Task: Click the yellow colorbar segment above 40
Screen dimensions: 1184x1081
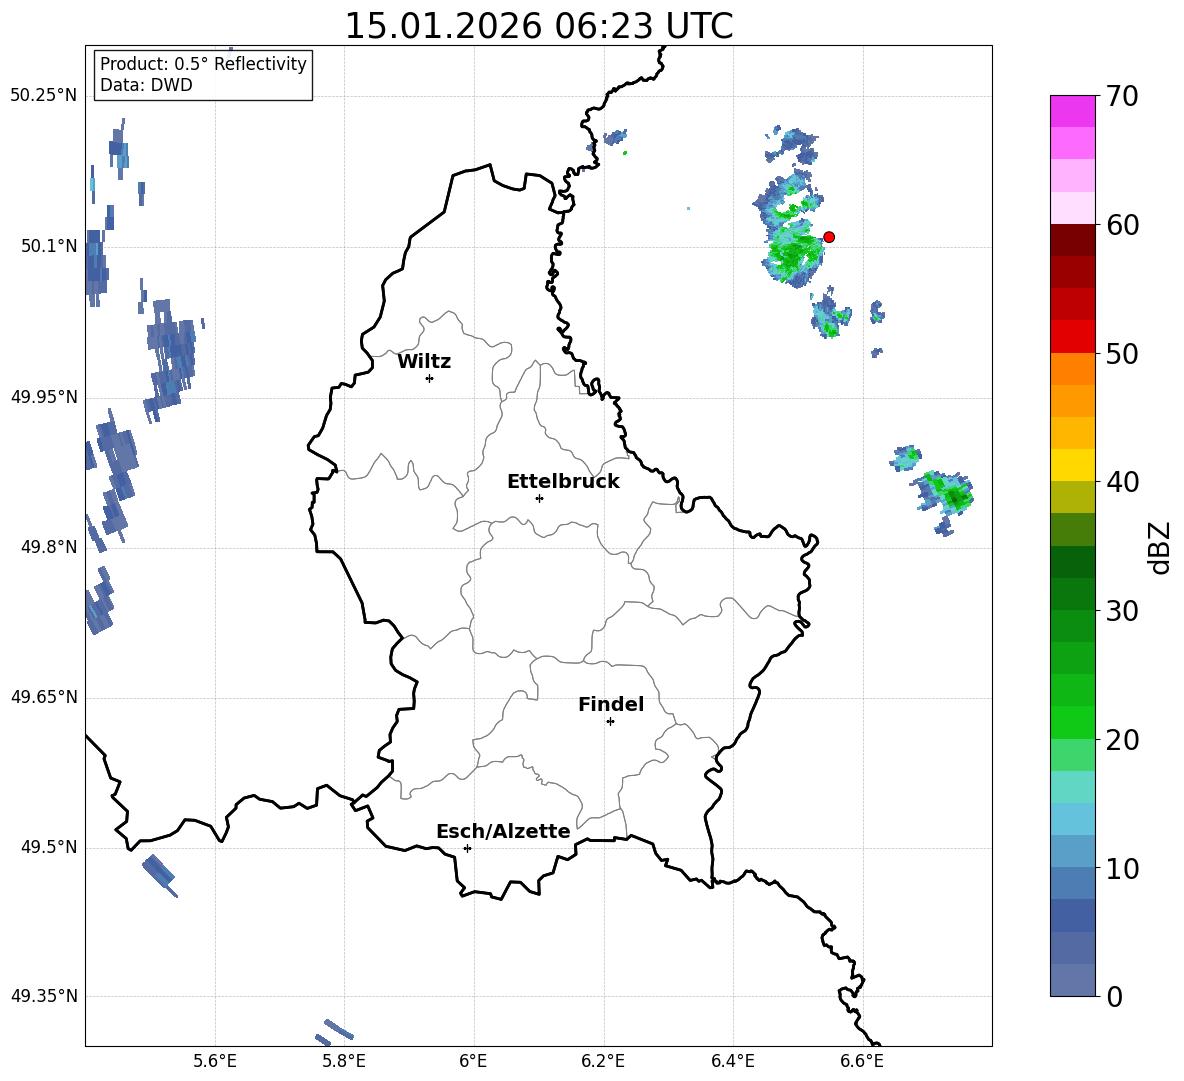Action: (x=1072, y=465)
